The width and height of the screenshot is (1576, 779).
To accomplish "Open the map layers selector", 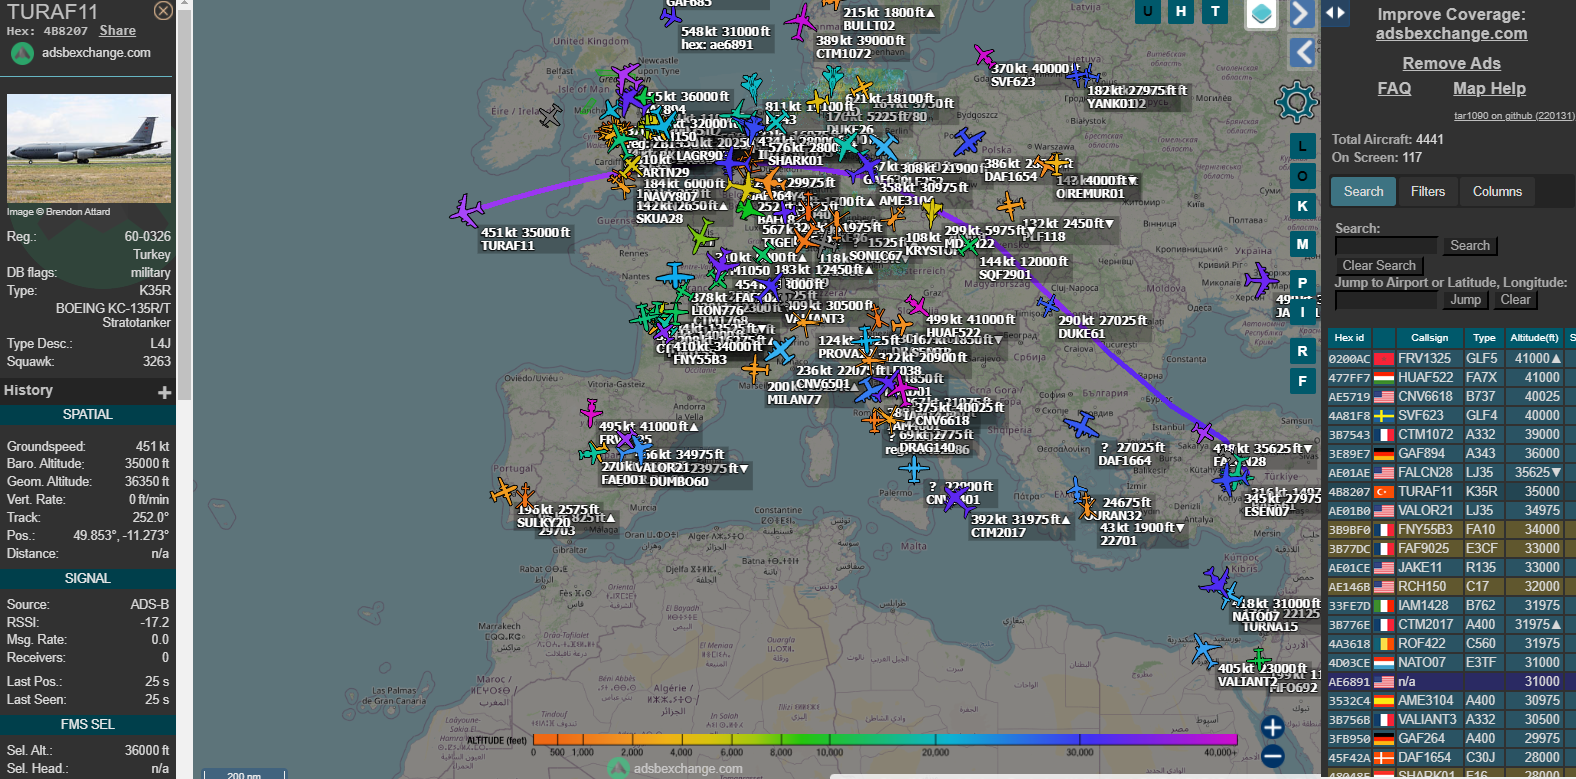I will [x=1261, y=14].
